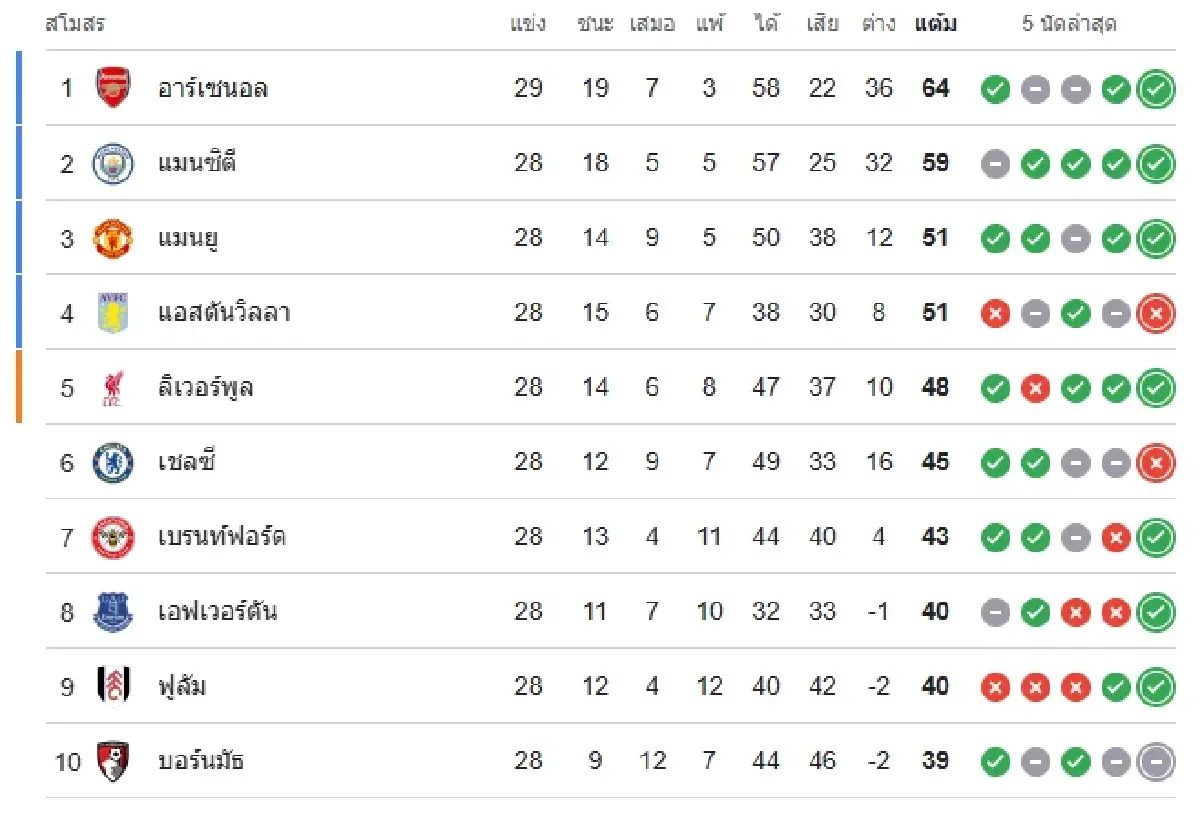1200x813 pixels.
Task: Open the ลิเวอร์พูล team link
Action: 205,388
